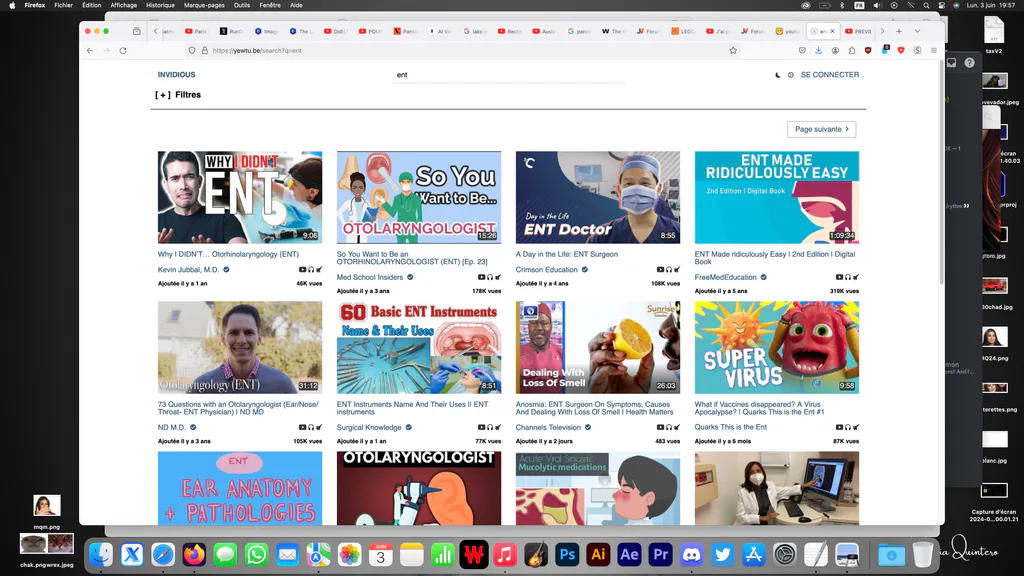Click the Invidious search field containing 'ent'

508,75
